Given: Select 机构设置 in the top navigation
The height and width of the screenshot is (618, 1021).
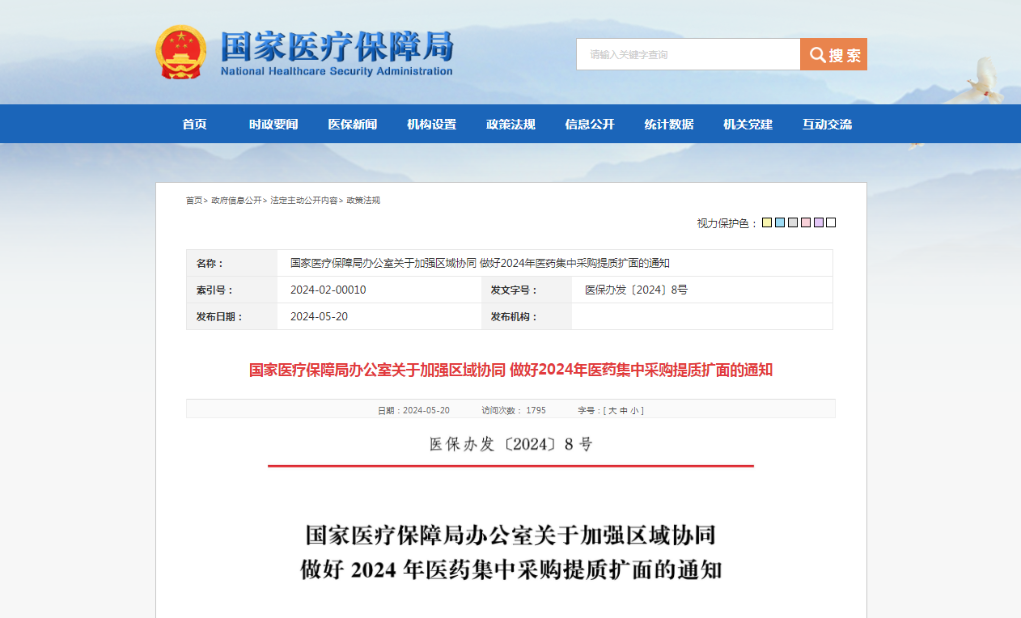Looking at the screenshot, I should coord(431,125).
